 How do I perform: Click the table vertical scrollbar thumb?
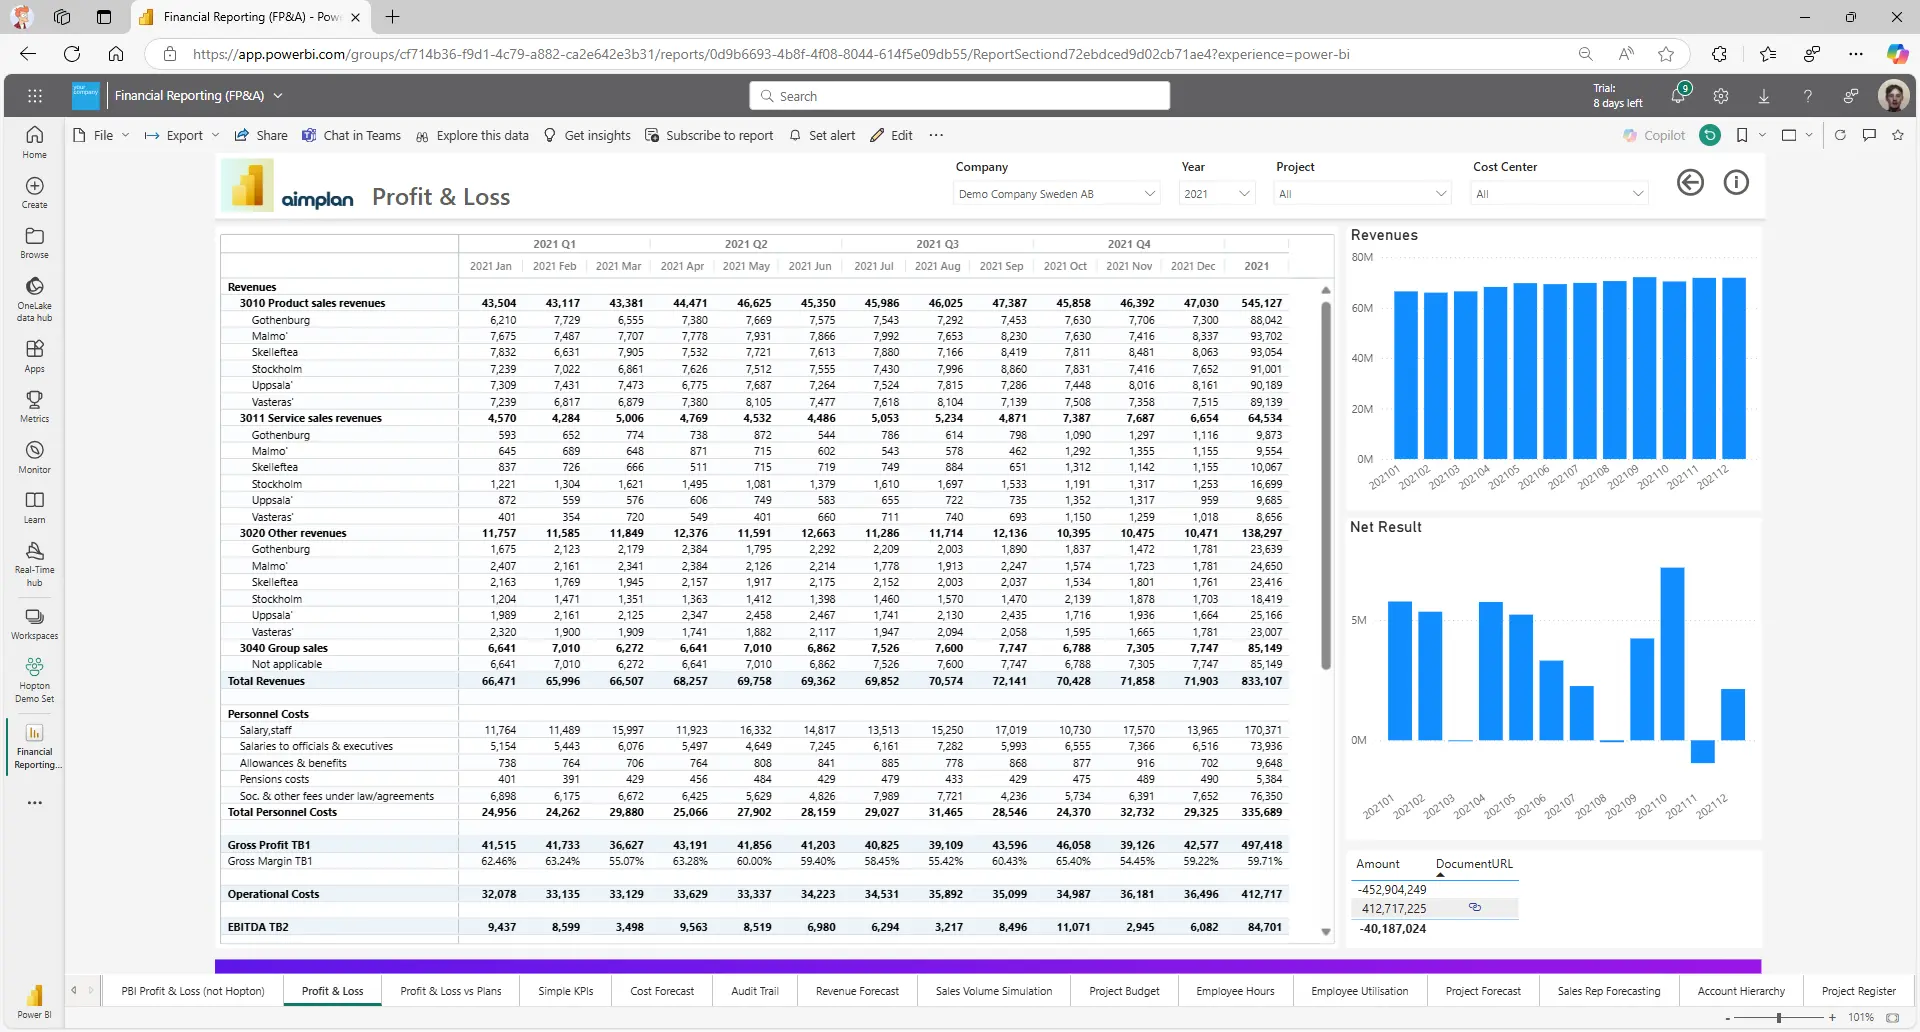pos(1326,485)
